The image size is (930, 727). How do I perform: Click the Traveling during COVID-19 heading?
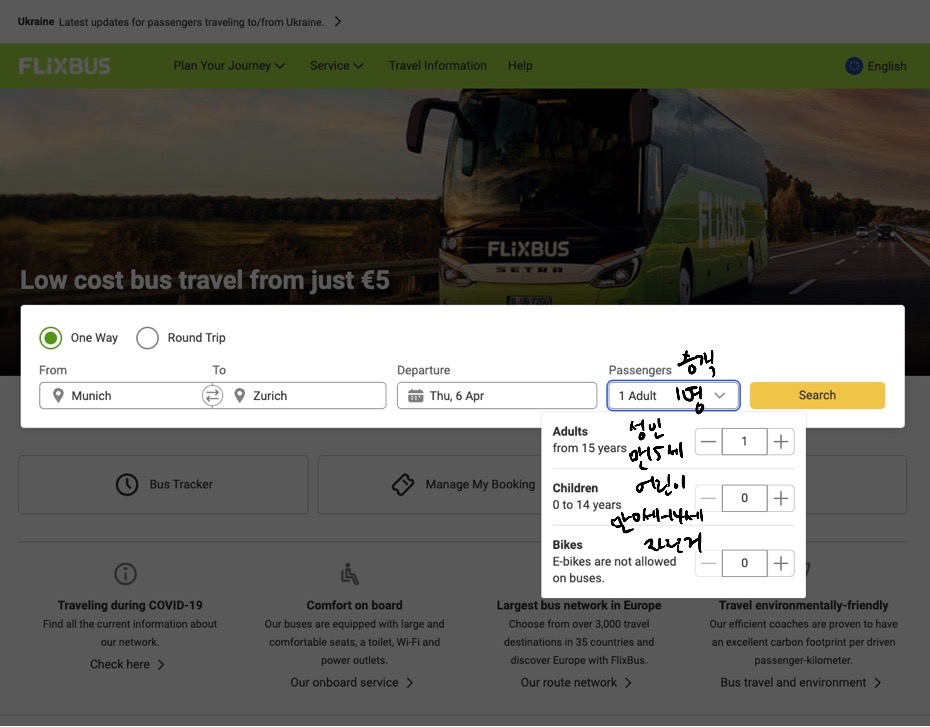130,605
